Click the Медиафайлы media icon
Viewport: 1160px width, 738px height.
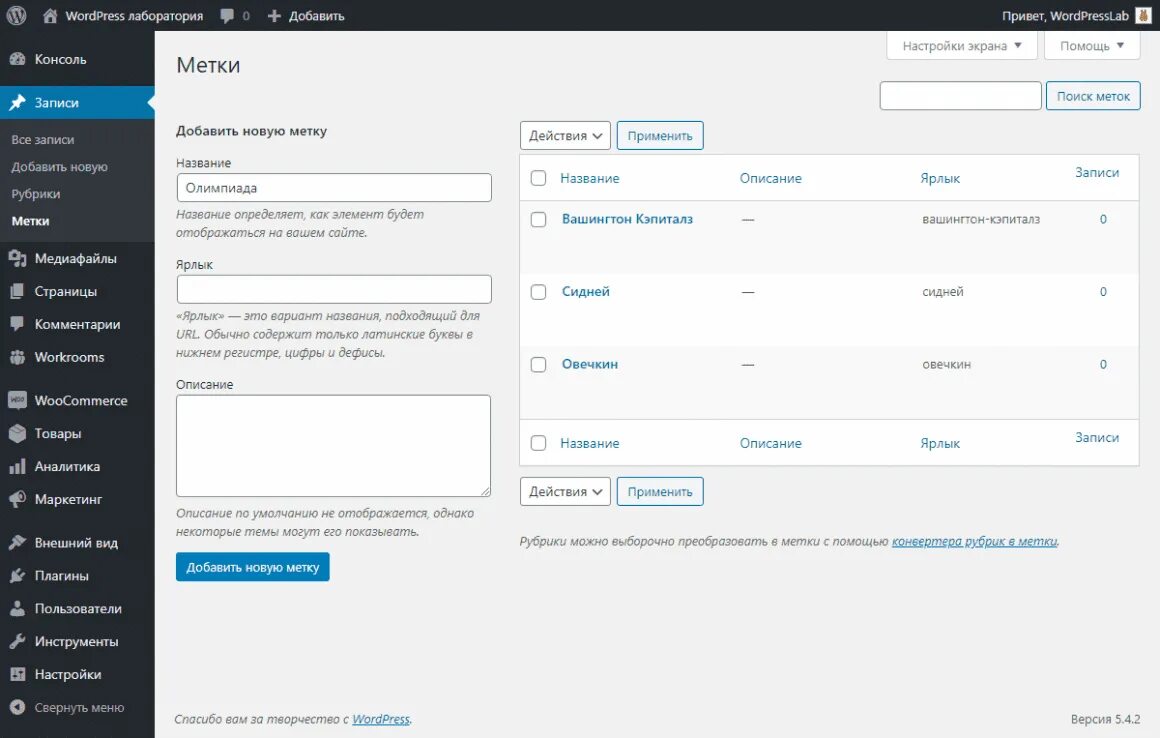pos(17,259)
